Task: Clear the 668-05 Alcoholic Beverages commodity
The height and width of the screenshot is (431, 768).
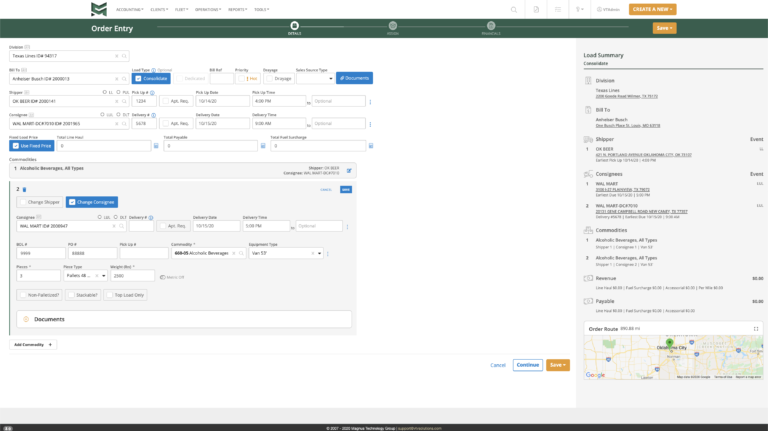Action: [234, 253]
